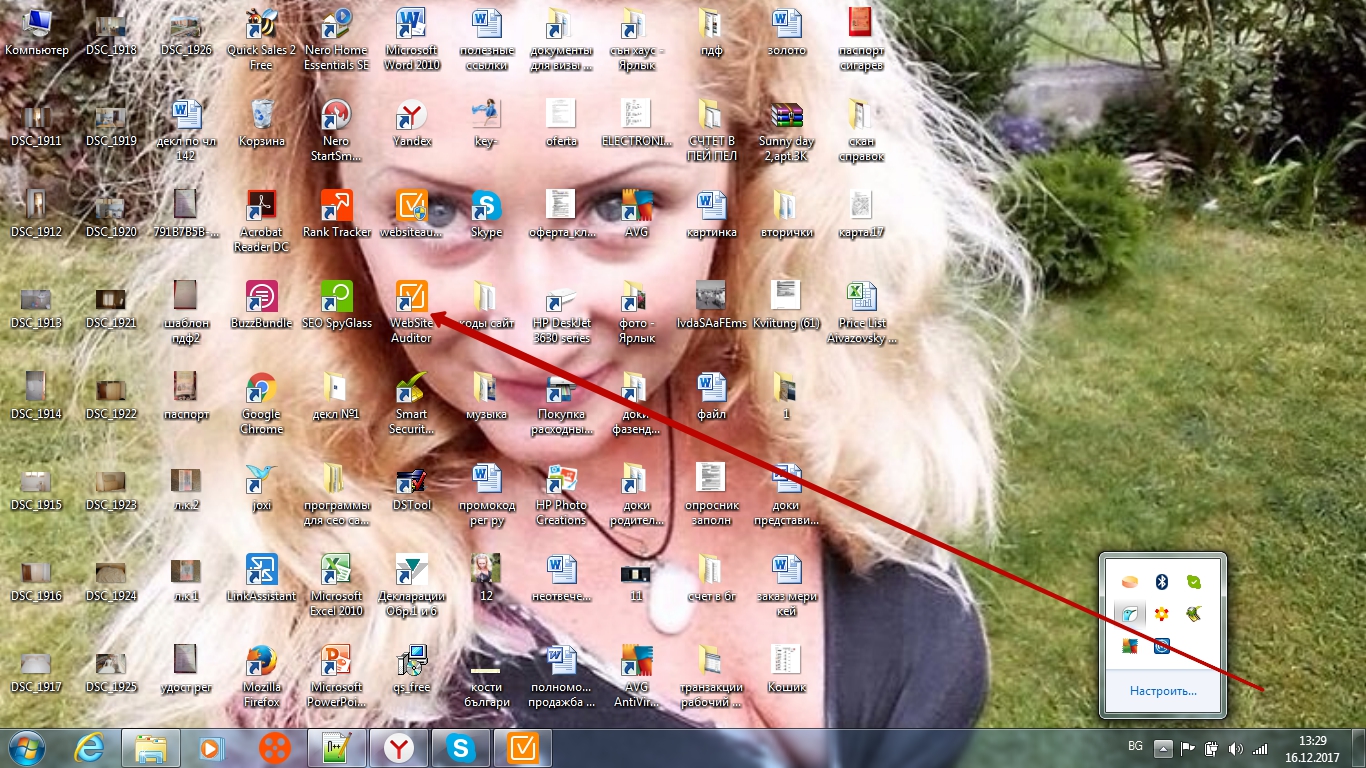Select the Microsoft Word 2010 shortcut
1366x768 pixels.
point(411,25)
